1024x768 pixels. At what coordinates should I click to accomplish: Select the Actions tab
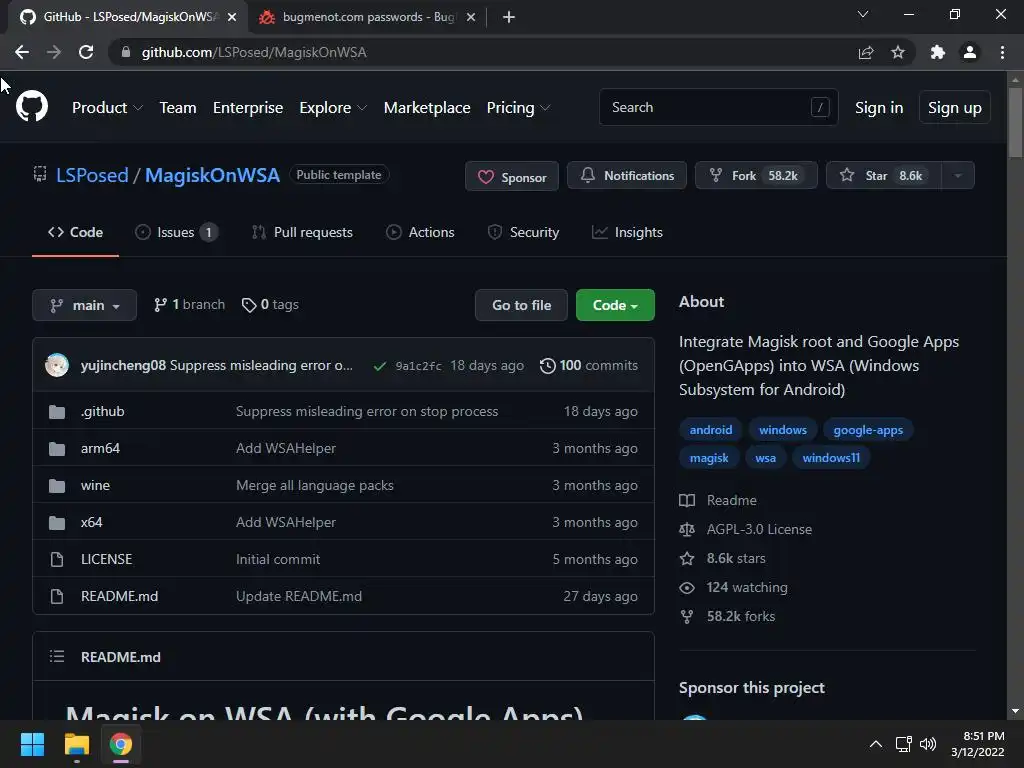coord(420,232)
